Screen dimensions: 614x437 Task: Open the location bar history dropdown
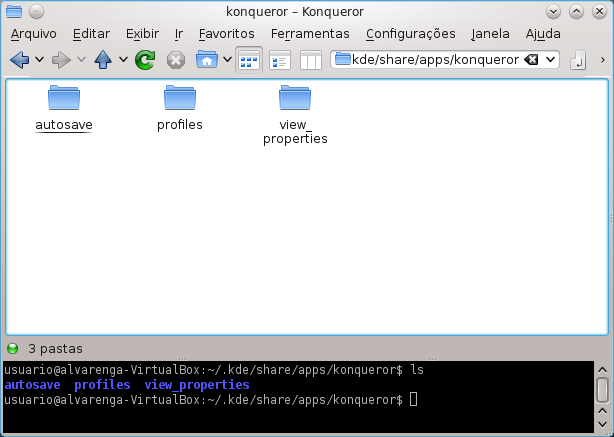click(550, 60)
